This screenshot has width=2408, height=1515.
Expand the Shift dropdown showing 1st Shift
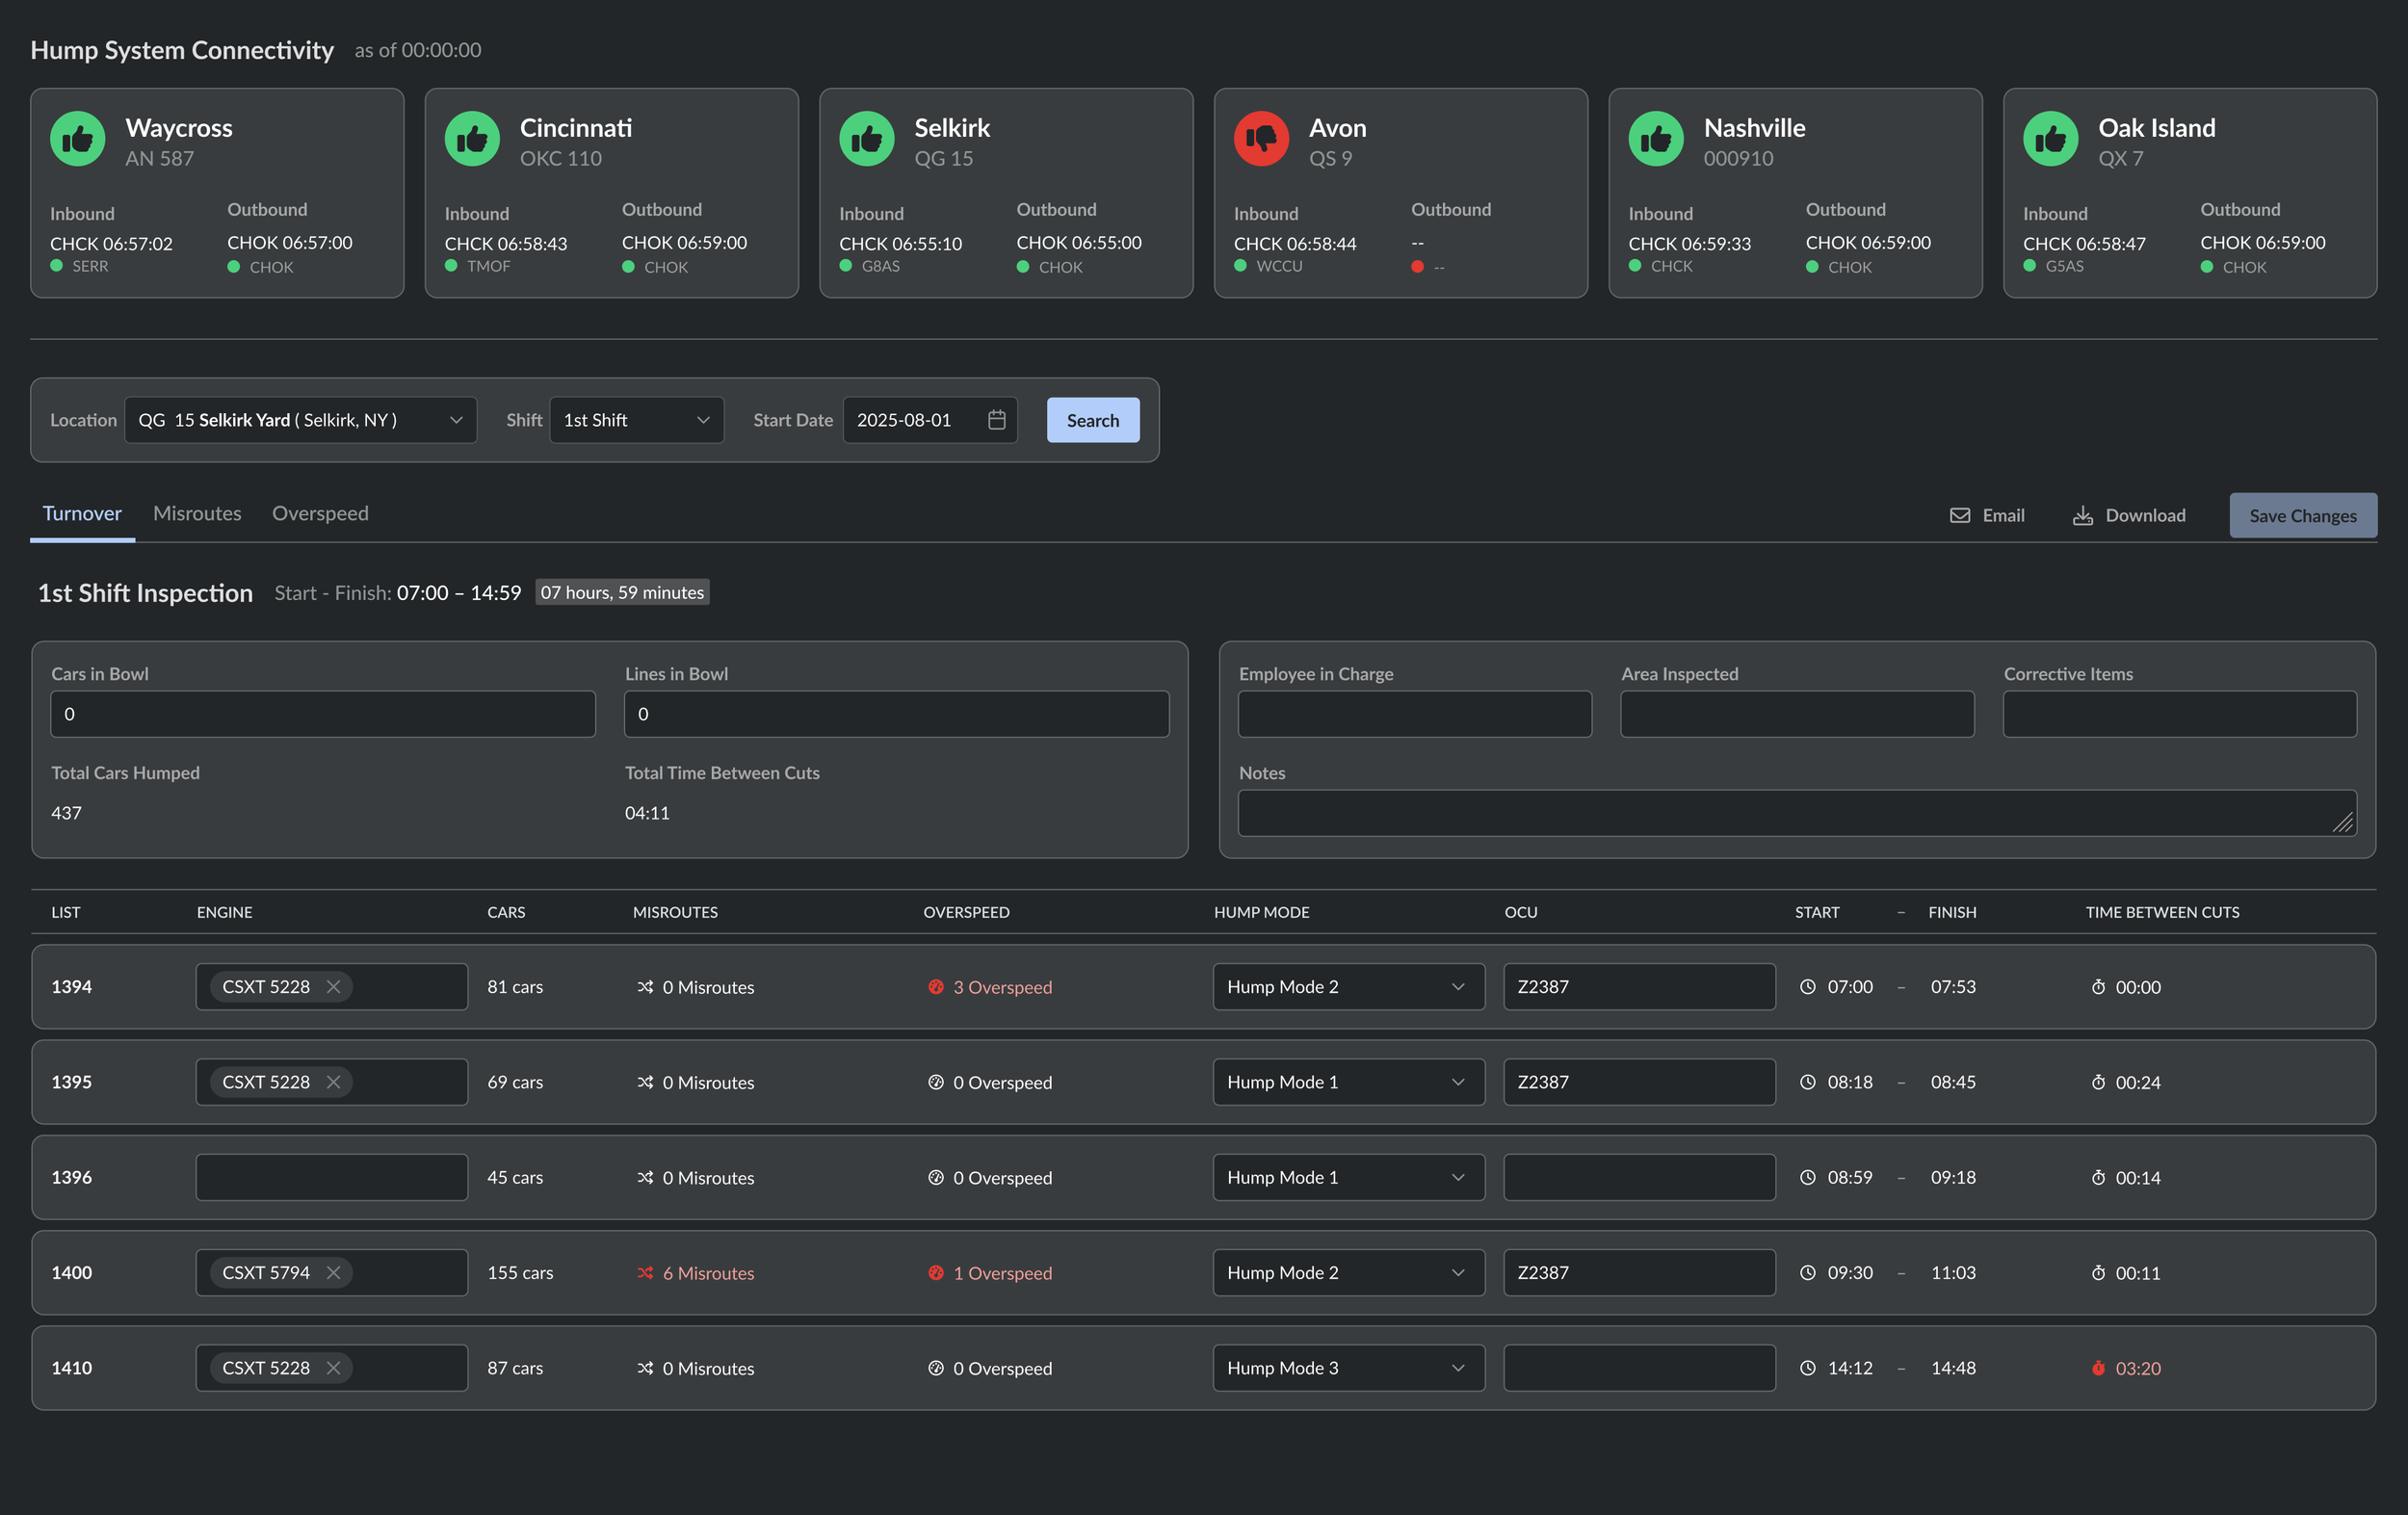[636, 420]
